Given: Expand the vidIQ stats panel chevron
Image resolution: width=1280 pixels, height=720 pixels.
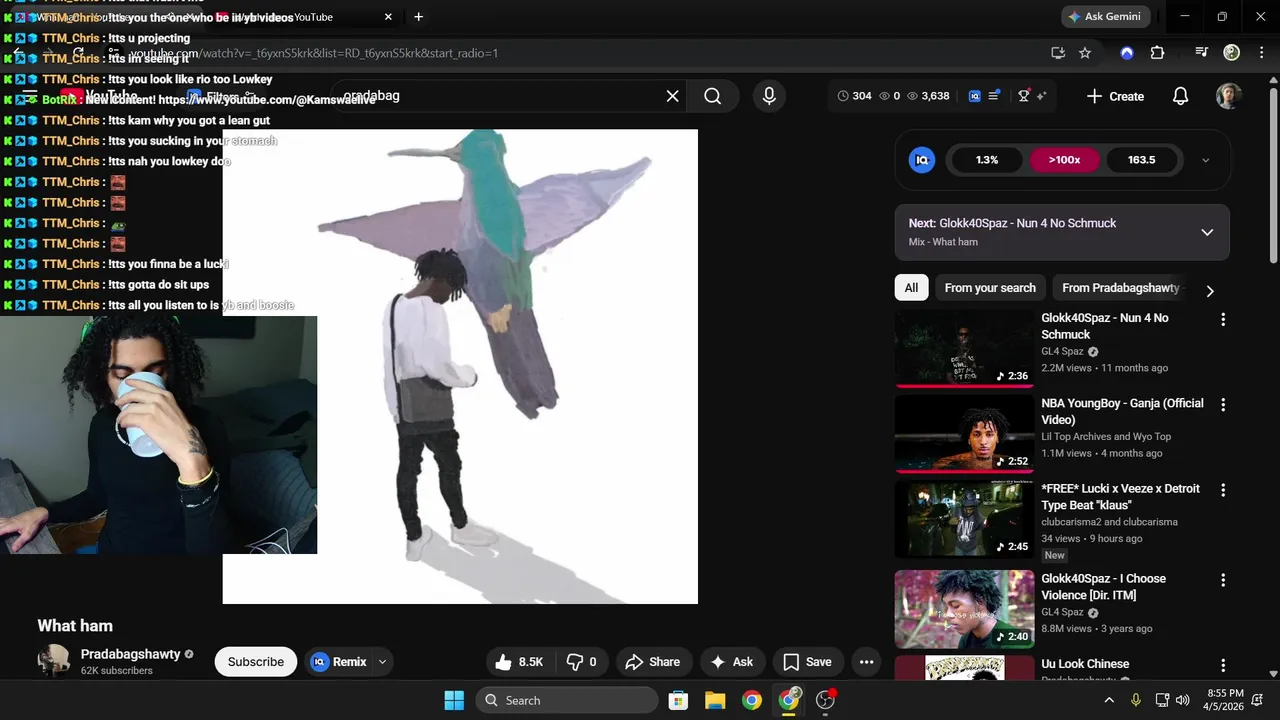Looking at the screenshot, I should pyautogui.click(x=1205, y=160).
